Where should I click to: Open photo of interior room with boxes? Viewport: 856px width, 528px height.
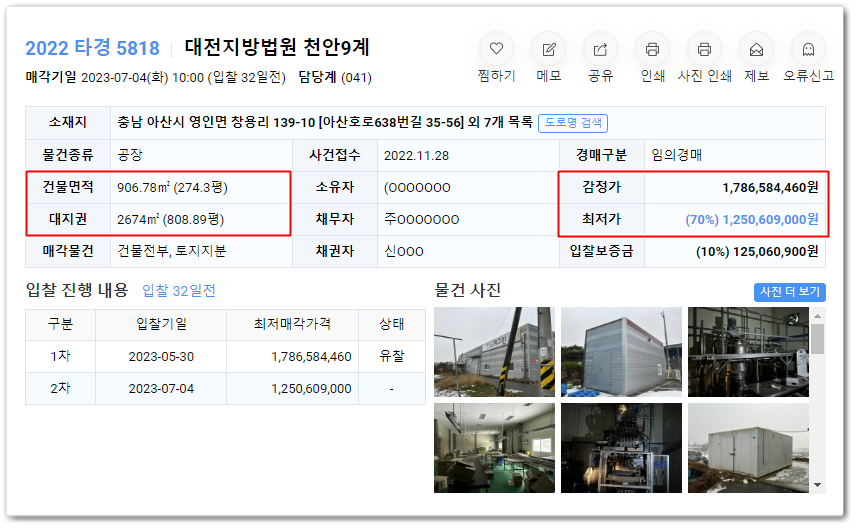[x=494, y=448]
